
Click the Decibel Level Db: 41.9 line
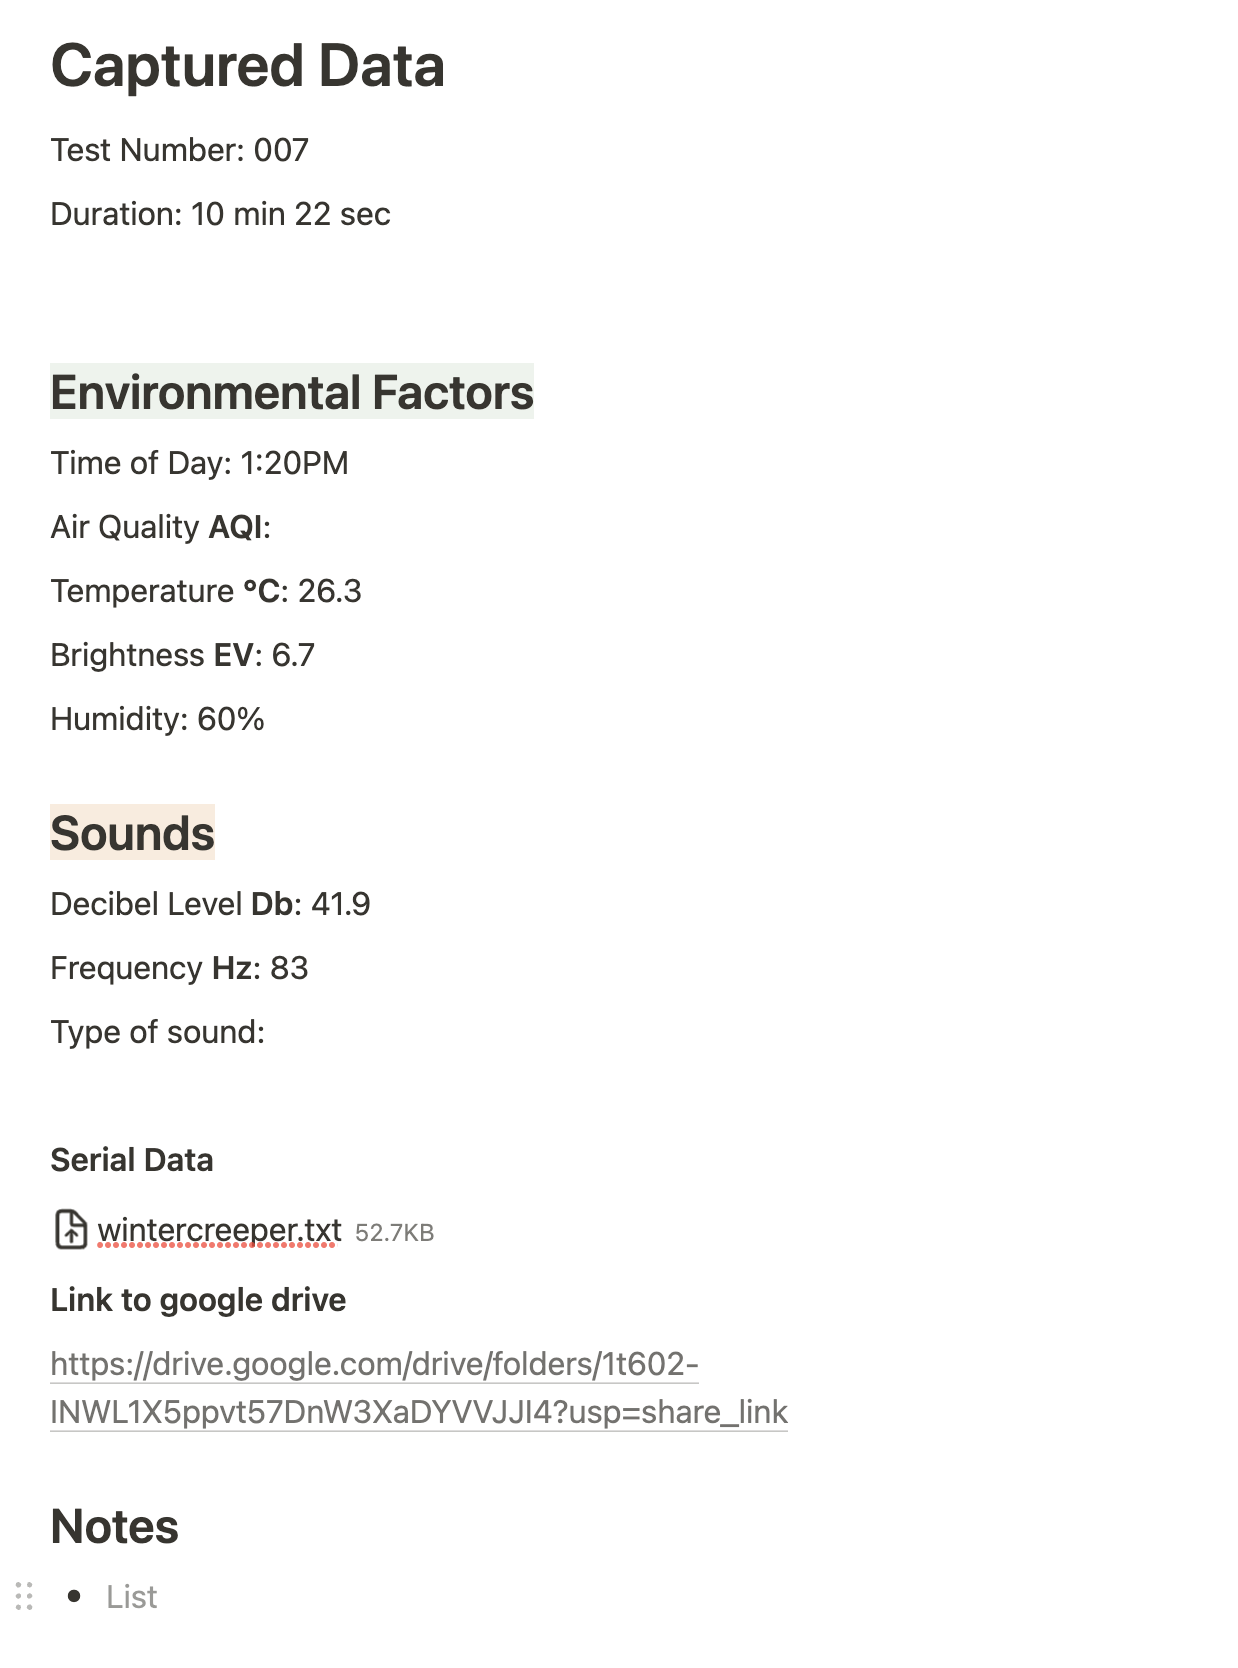pos(210,904)
